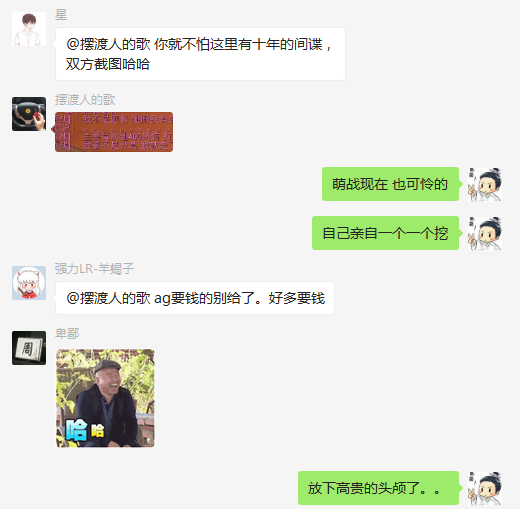Viewport: 520px width, 509px height.
Task: Open avatar of user 星
Action: pyautogui.click(x=29, y=29)
